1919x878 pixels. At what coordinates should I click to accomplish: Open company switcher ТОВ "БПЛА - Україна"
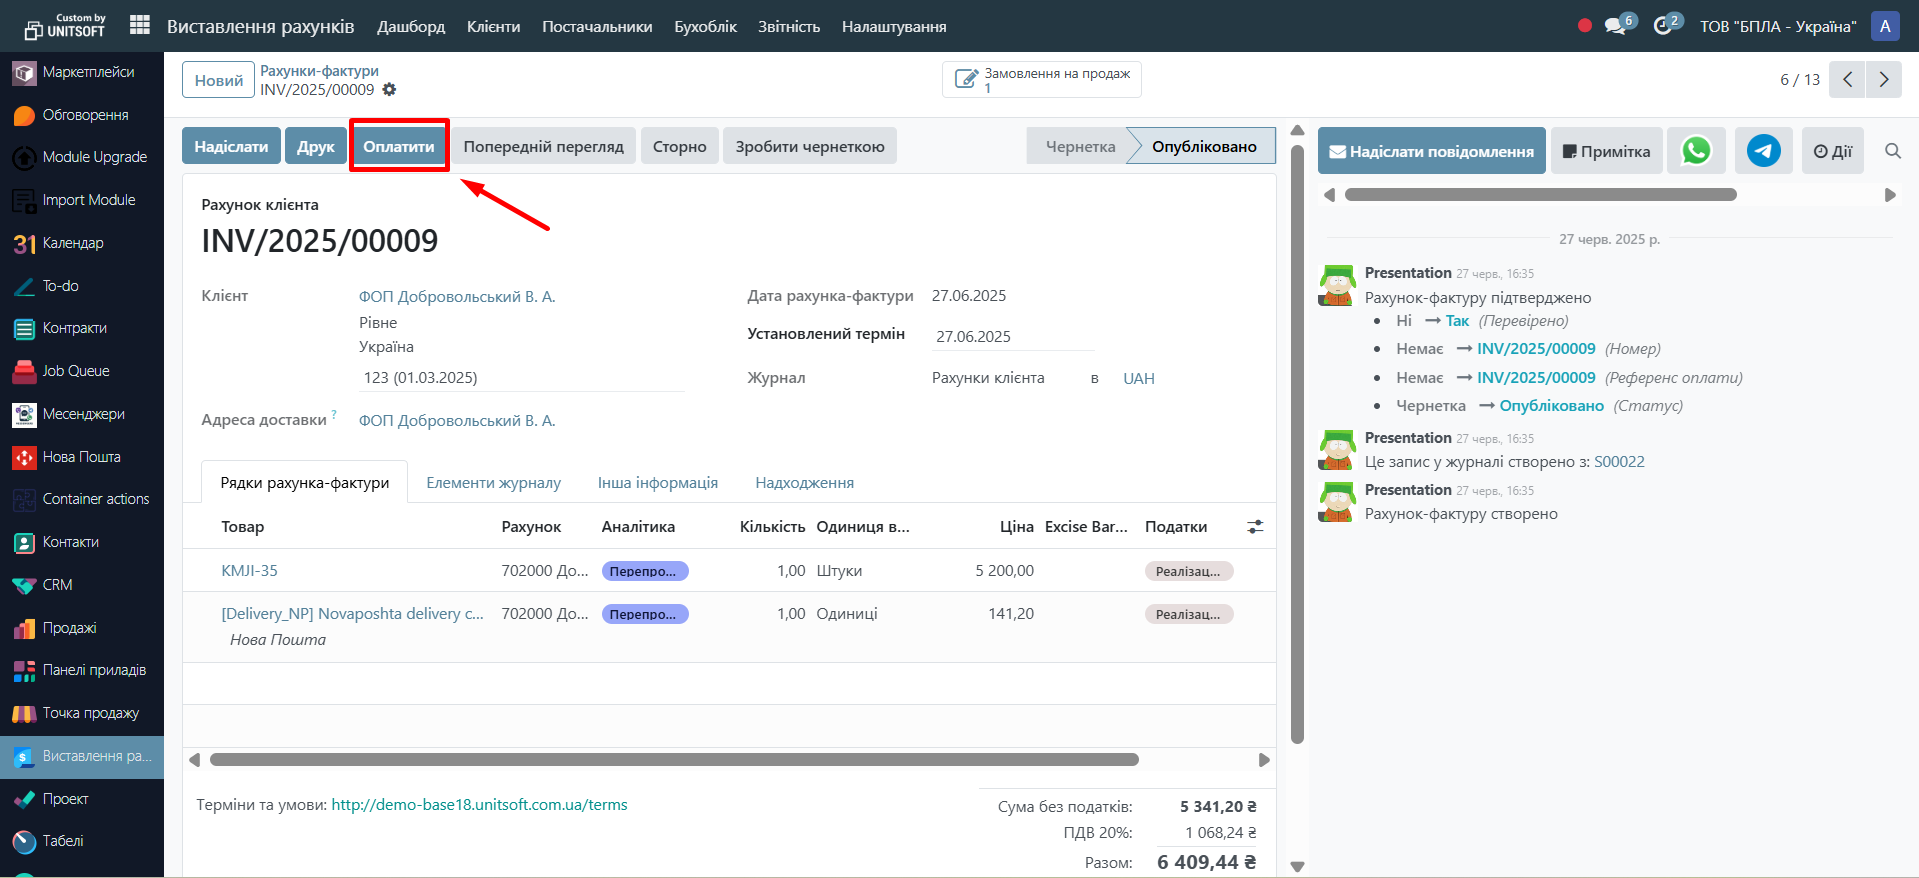[x=1777, y=27]
